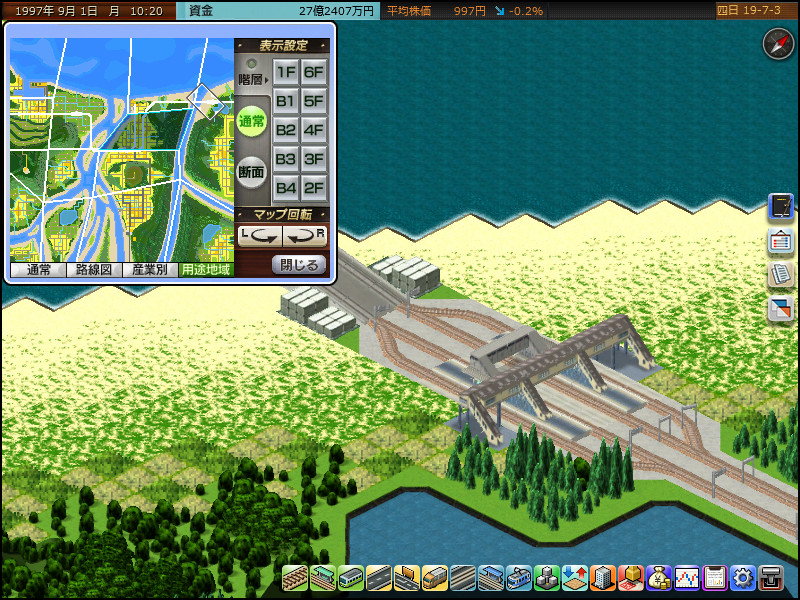
Task: Open the black notebook map icon
Action: [x=781, y=208]
